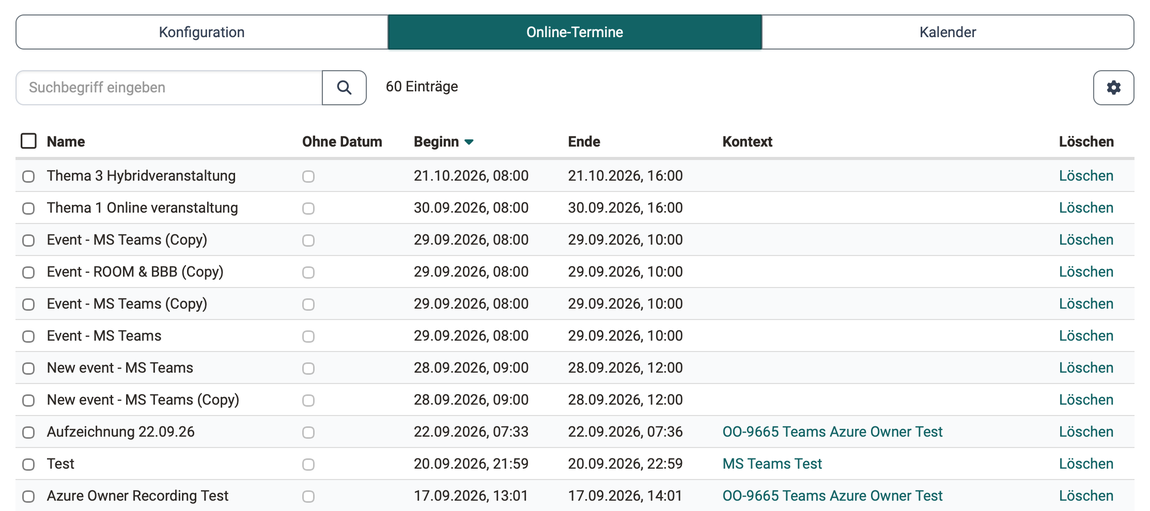Click end date 21.10.2026, 16:00
The image size is (1150, 511).
point(625,176)
